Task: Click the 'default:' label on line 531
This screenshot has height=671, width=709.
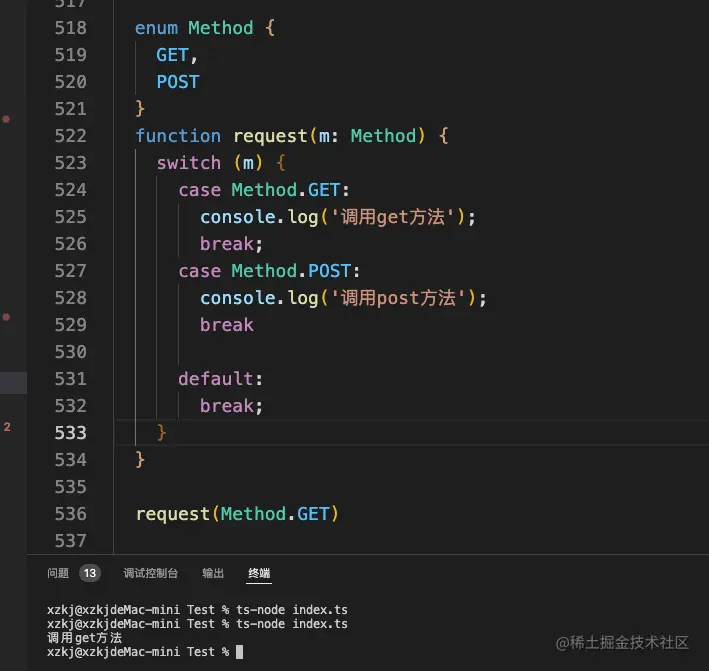Action: click(x=220, y=379)
